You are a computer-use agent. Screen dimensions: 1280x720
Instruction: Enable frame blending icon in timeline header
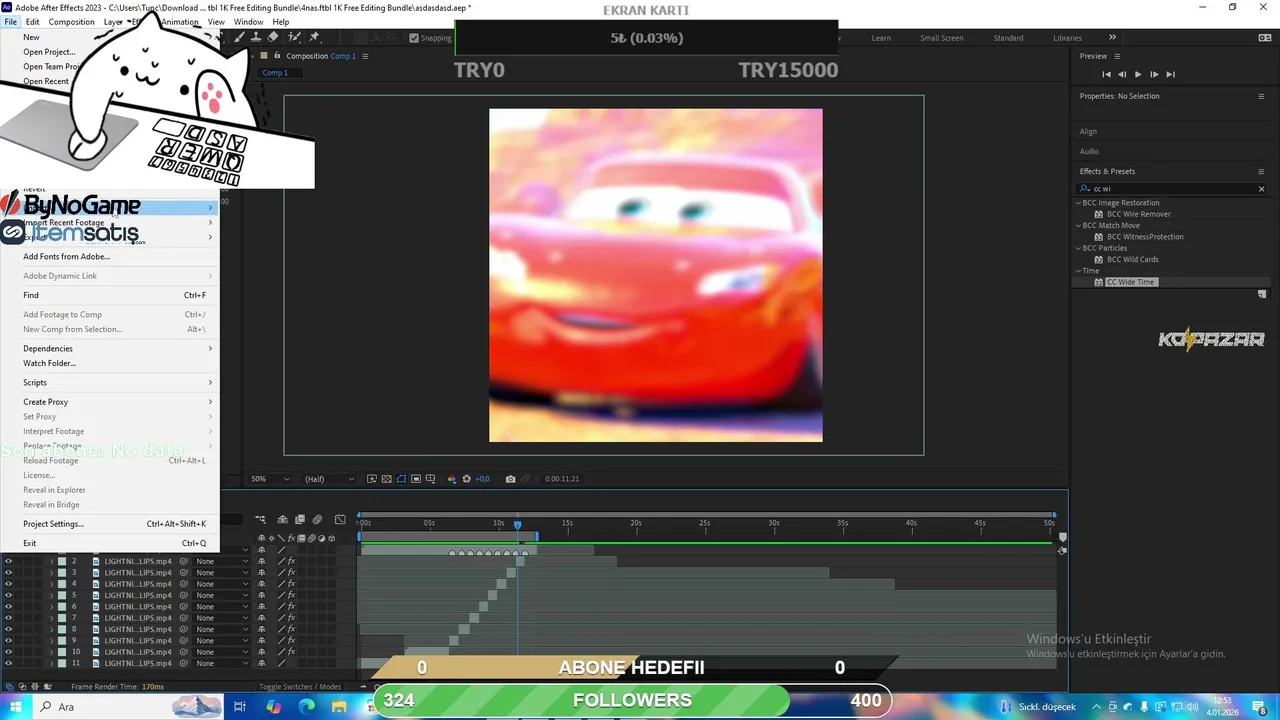pyautogui.click(x=300, y=519)
